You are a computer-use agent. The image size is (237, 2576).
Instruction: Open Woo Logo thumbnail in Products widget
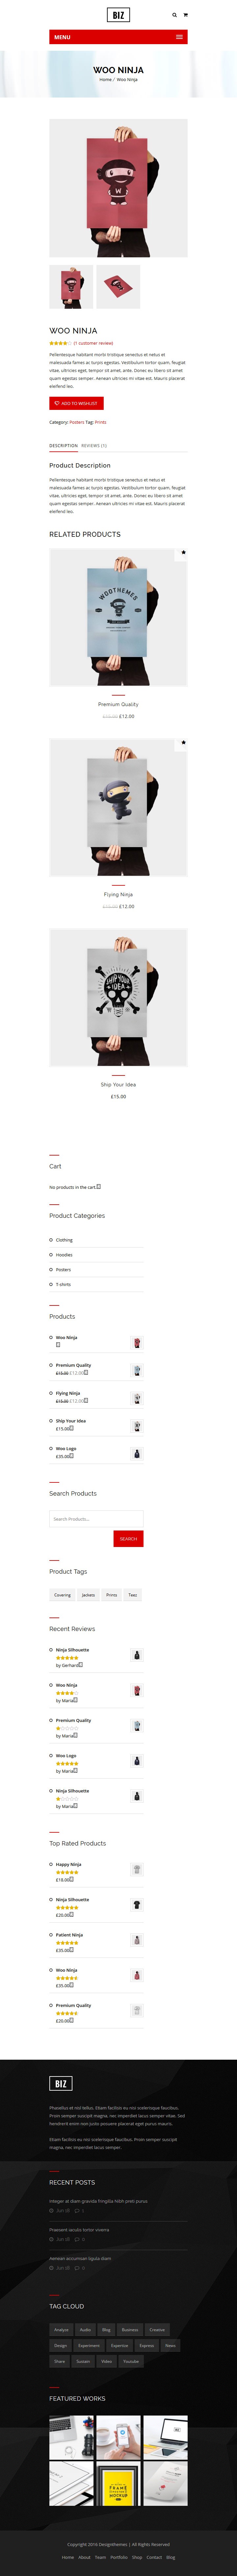click(137, 1454)
